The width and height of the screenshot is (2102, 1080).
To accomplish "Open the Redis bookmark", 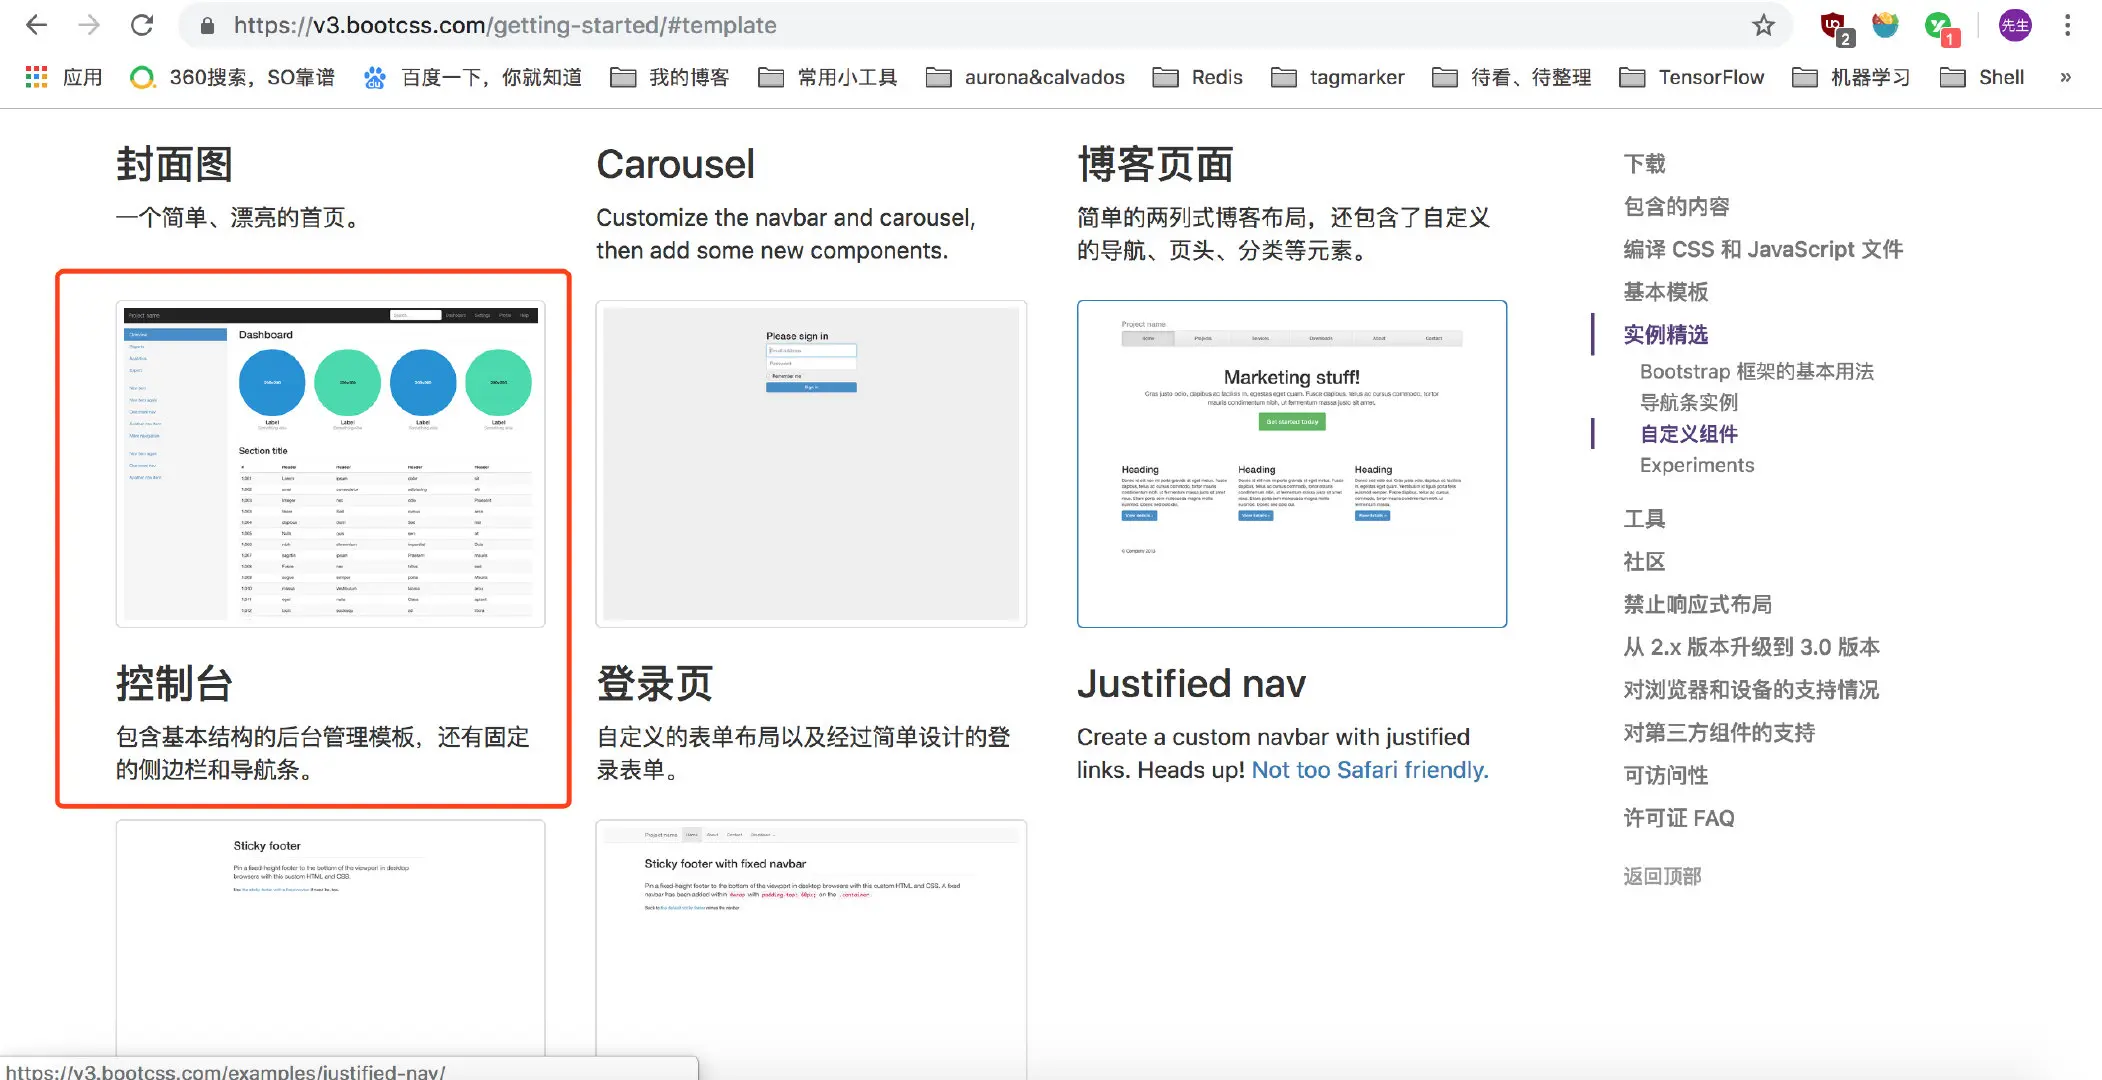I will pyautogui.click(x=1199, y=77).
